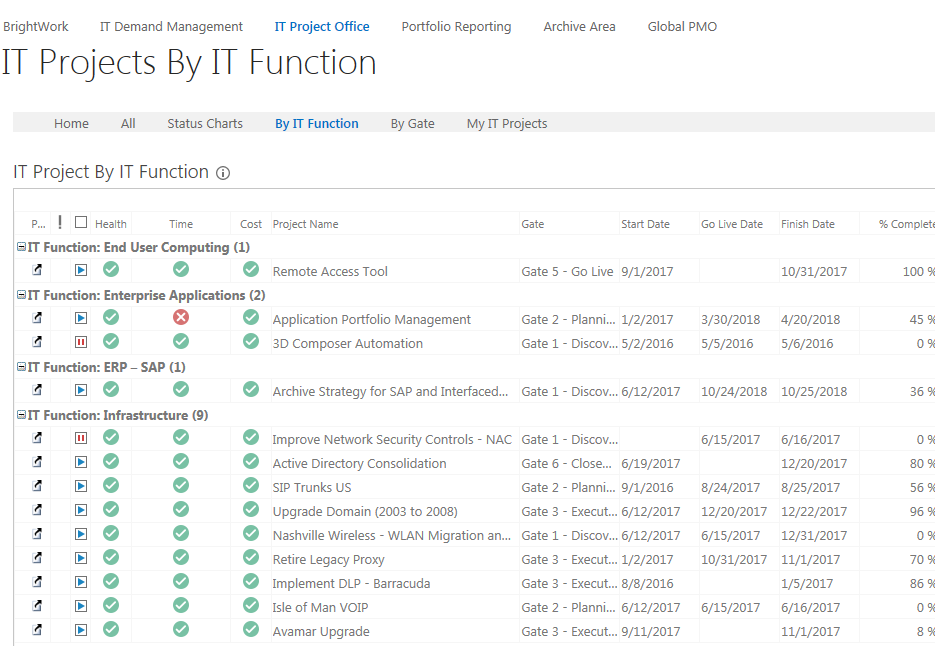Sort by the Project Name column header

(x=305, y=224)
